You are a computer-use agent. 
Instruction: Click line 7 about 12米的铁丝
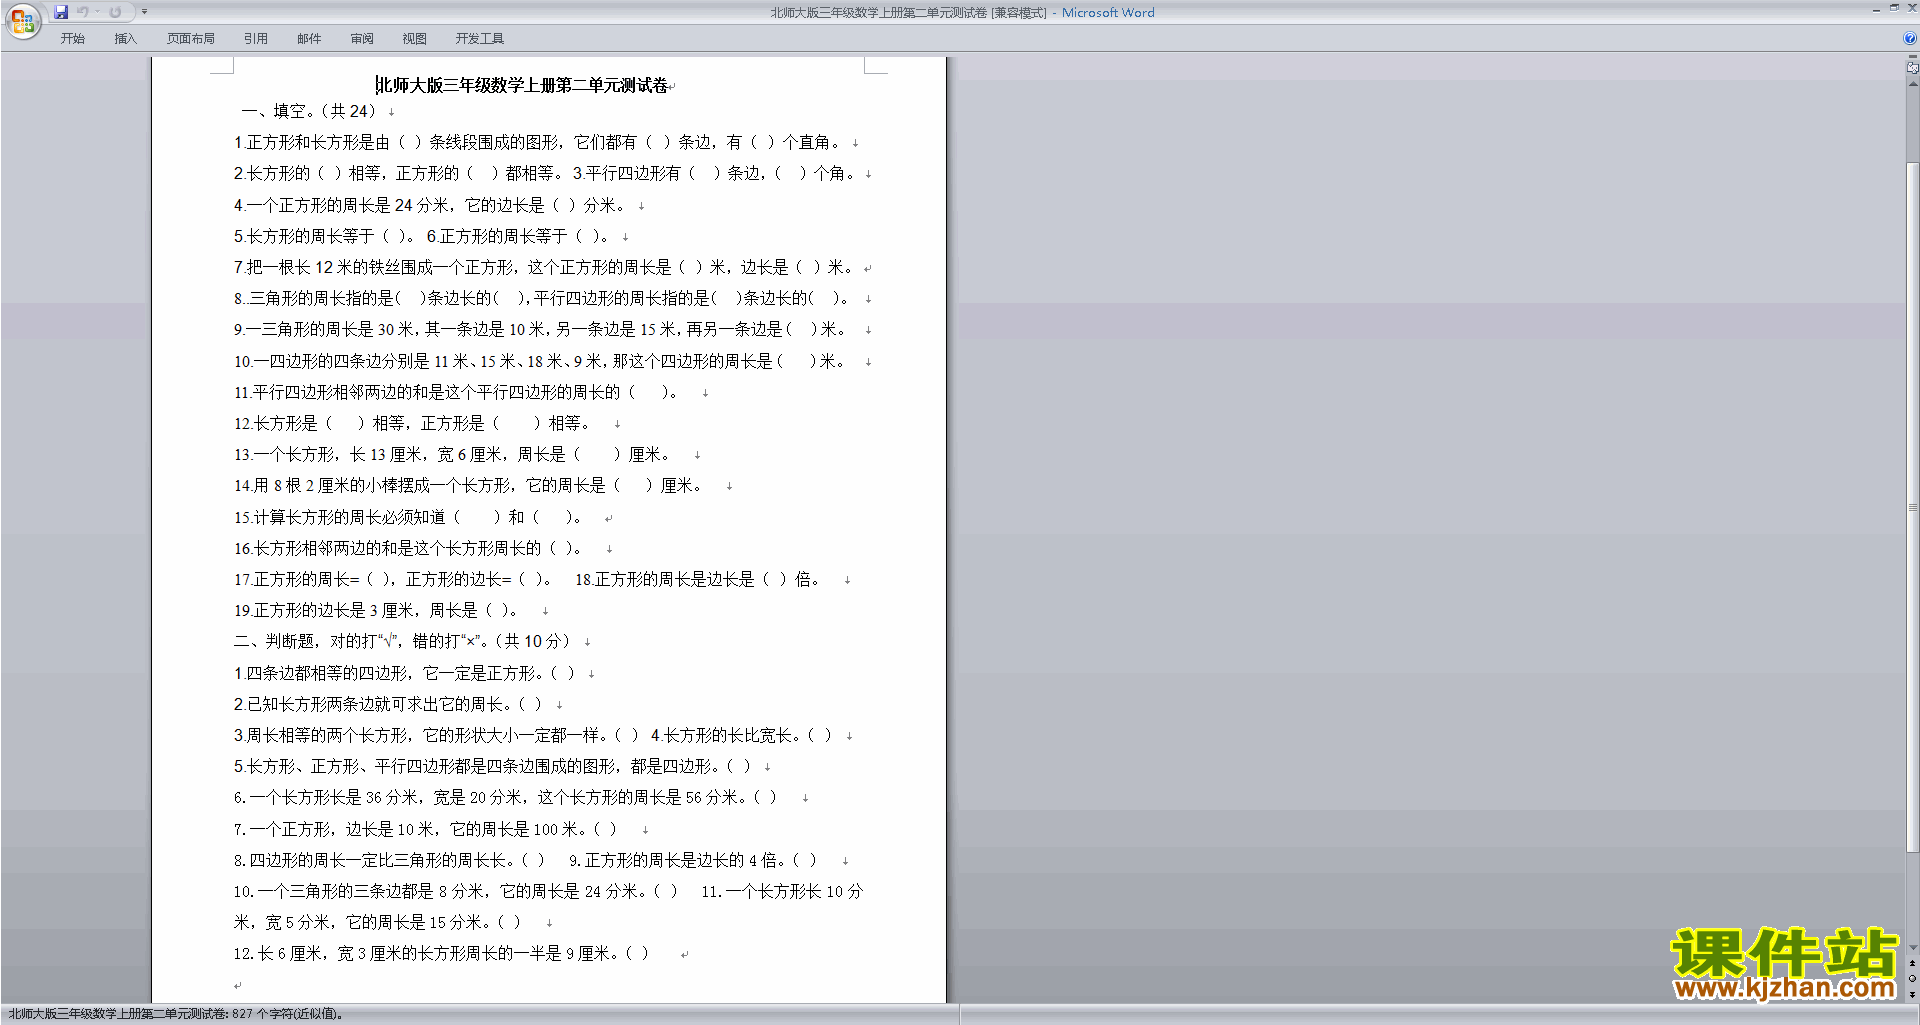(545, 267)
